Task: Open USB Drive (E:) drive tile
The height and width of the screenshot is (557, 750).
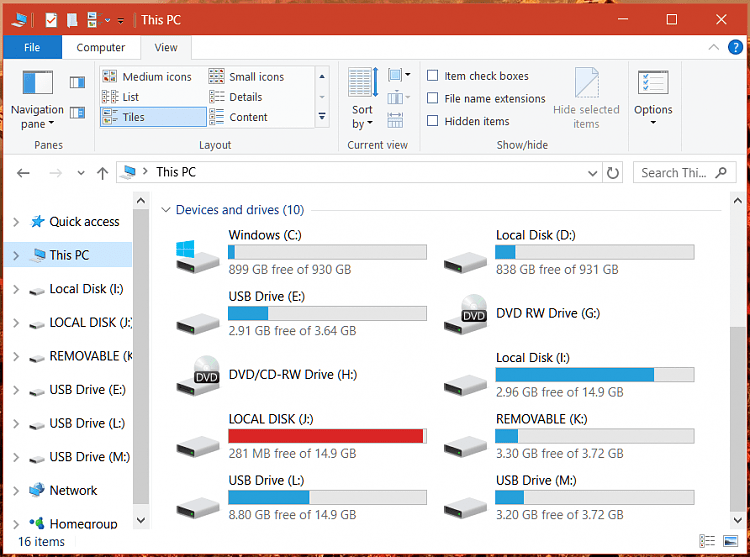Action: click(302, 314)
